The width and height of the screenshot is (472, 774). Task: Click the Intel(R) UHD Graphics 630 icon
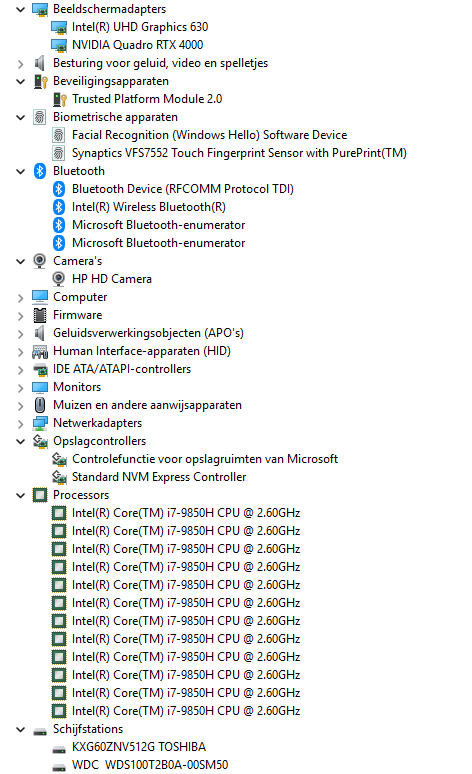[x=59, y=27]
